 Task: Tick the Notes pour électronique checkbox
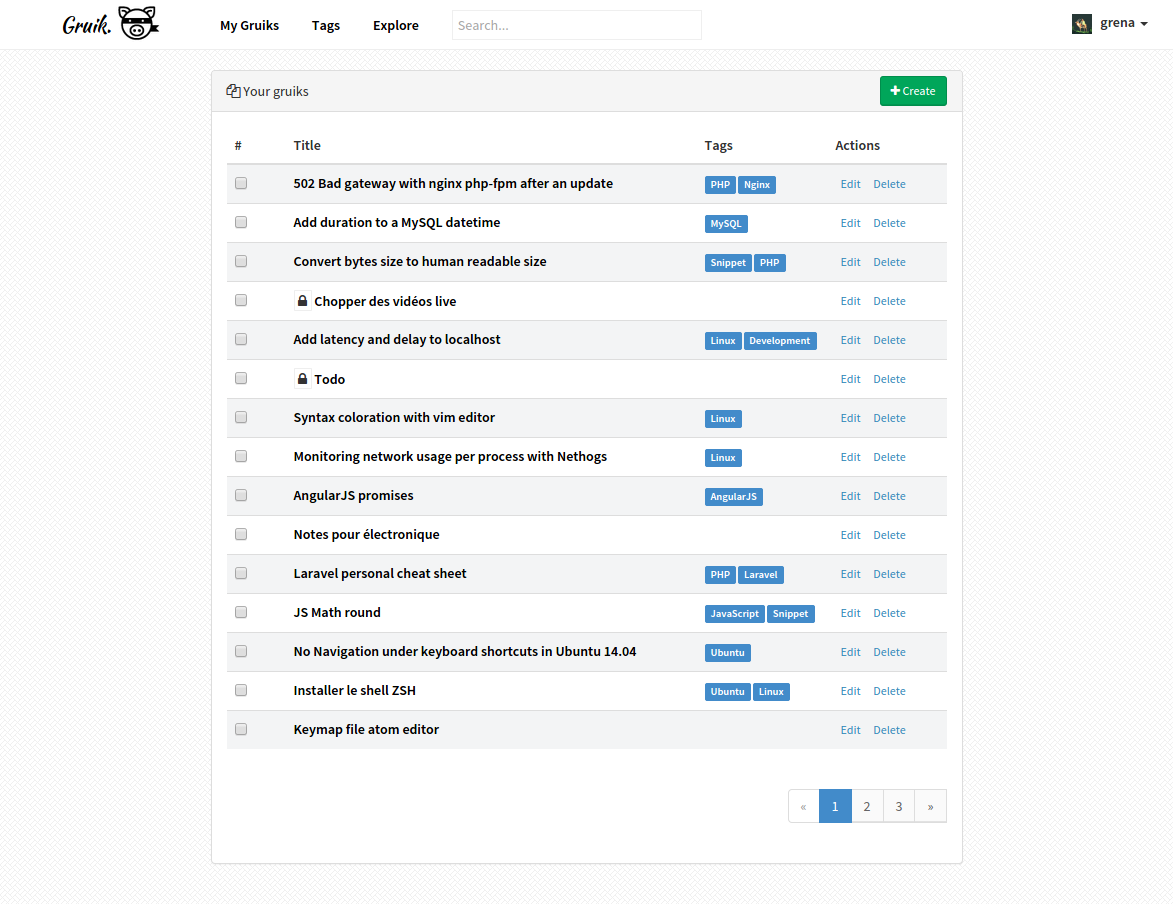(241, 534)
